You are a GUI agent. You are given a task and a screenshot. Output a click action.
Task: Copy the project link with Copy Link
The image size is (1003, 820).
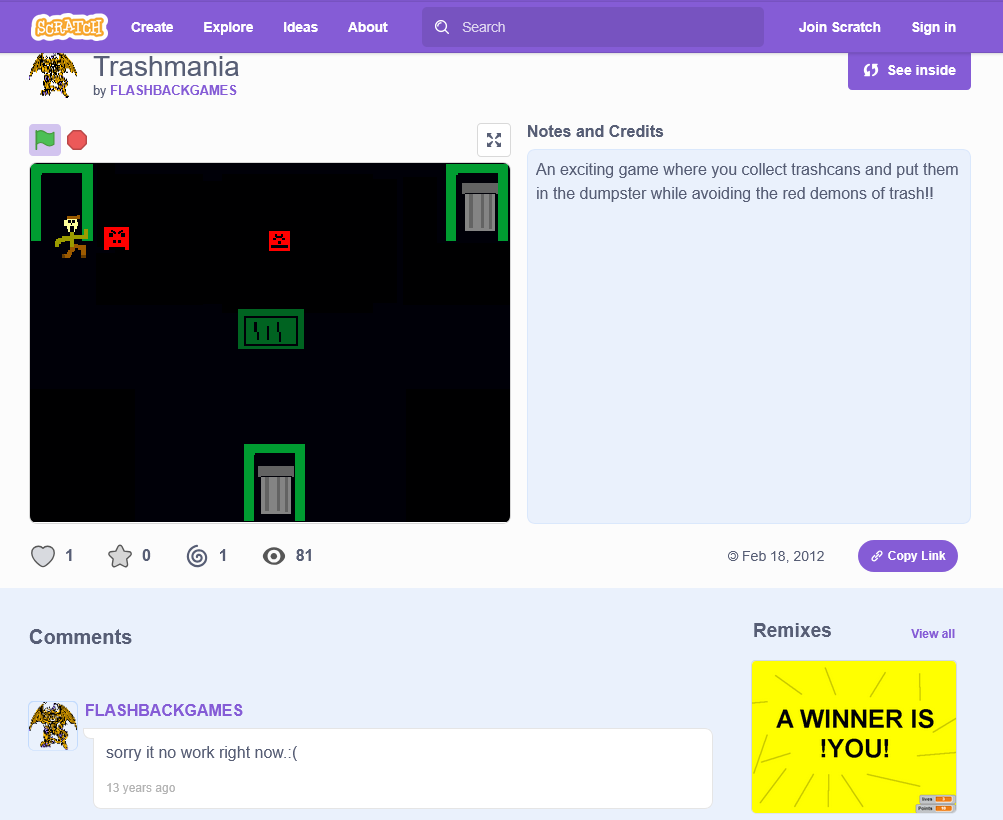pyautogui.click(x=908, y=556)
